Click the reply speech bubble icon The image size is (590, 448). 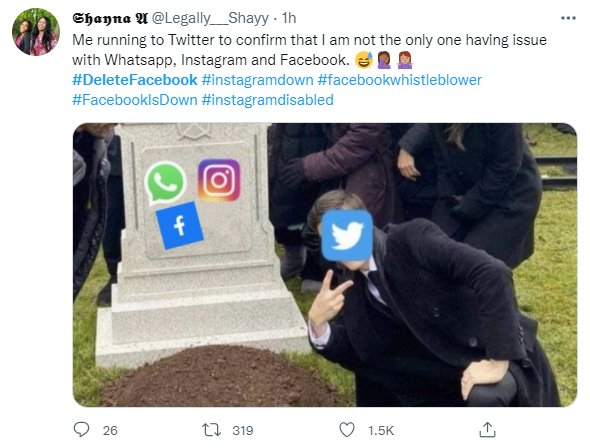pos(81,430)
